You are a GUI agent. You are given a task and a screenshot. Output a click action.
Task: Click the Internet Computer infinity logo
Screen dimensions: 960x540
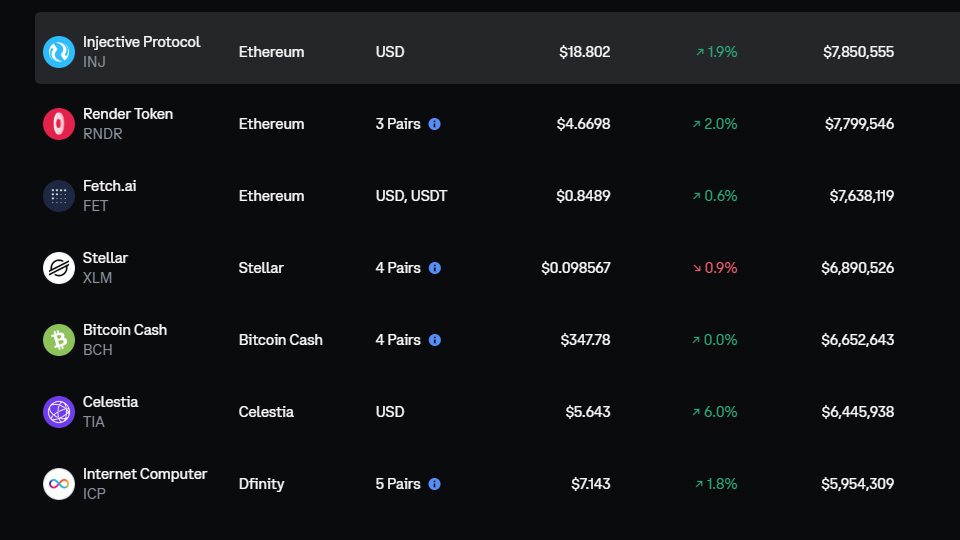(59, 484)
